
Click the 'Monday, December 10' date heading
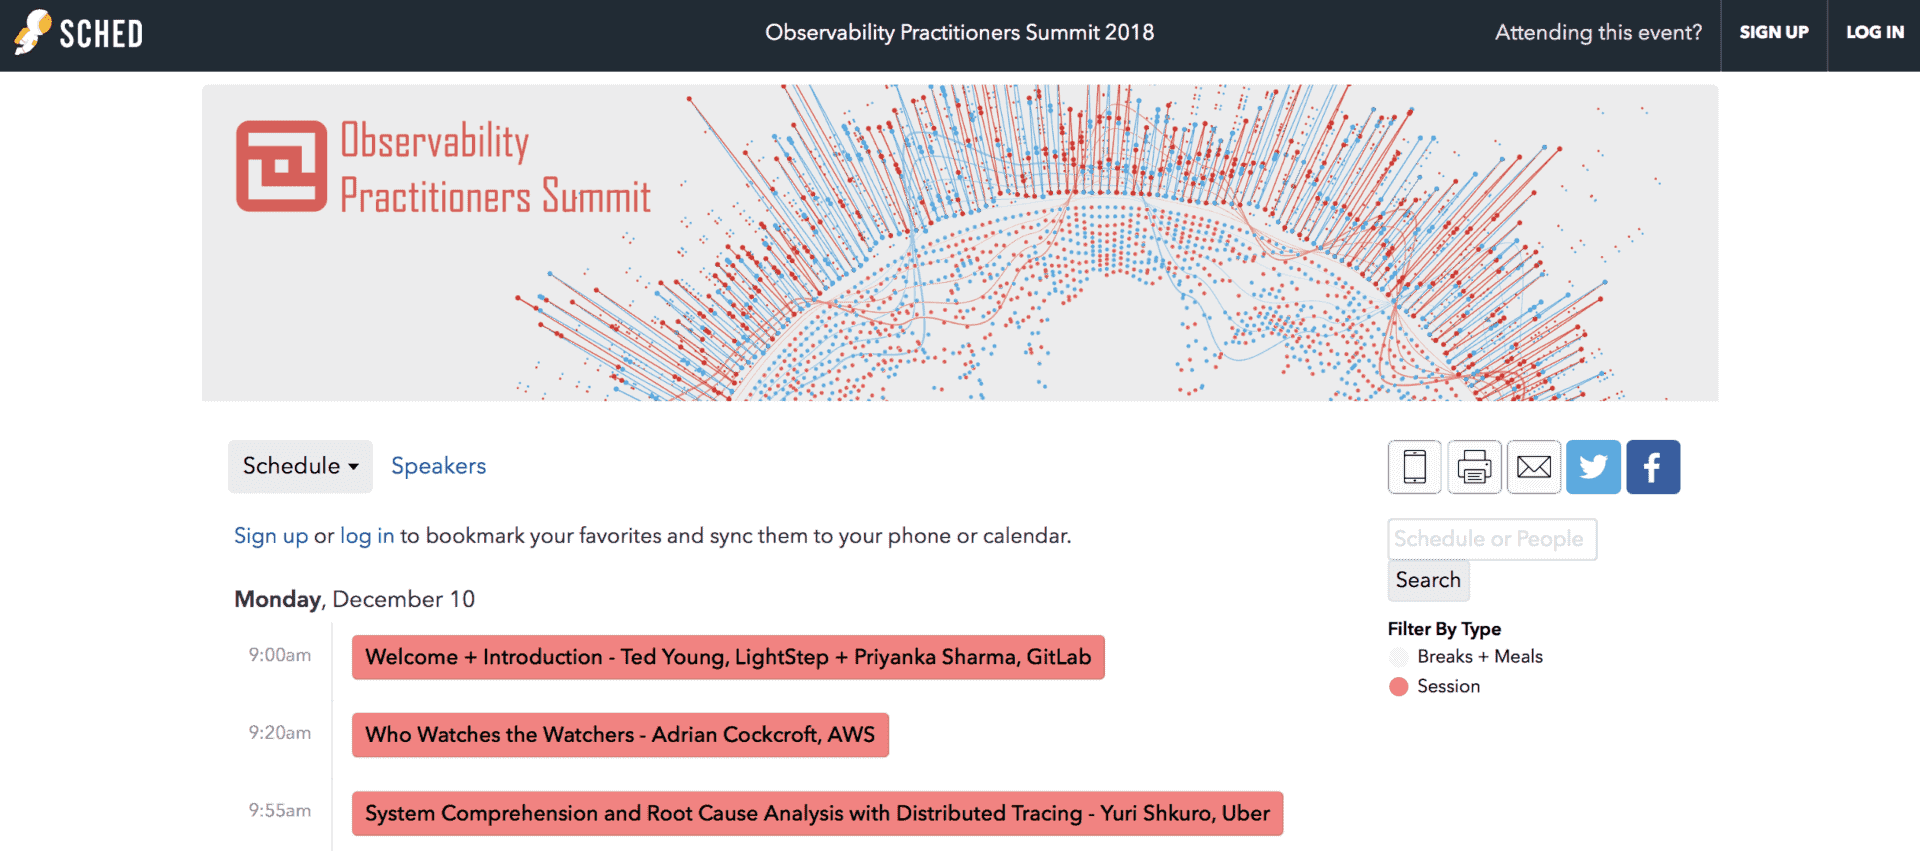[x=354, y=599]
